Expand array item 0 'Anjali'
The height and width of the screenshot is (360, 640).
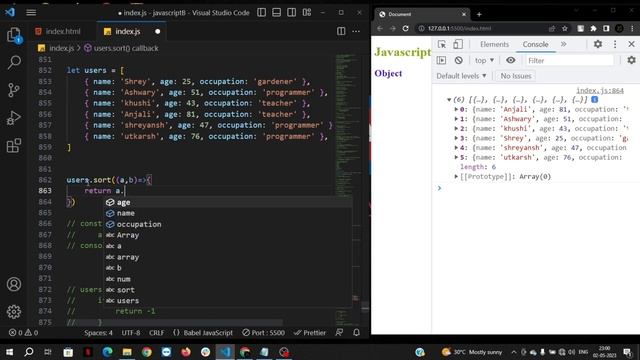[x=456, y=109]
